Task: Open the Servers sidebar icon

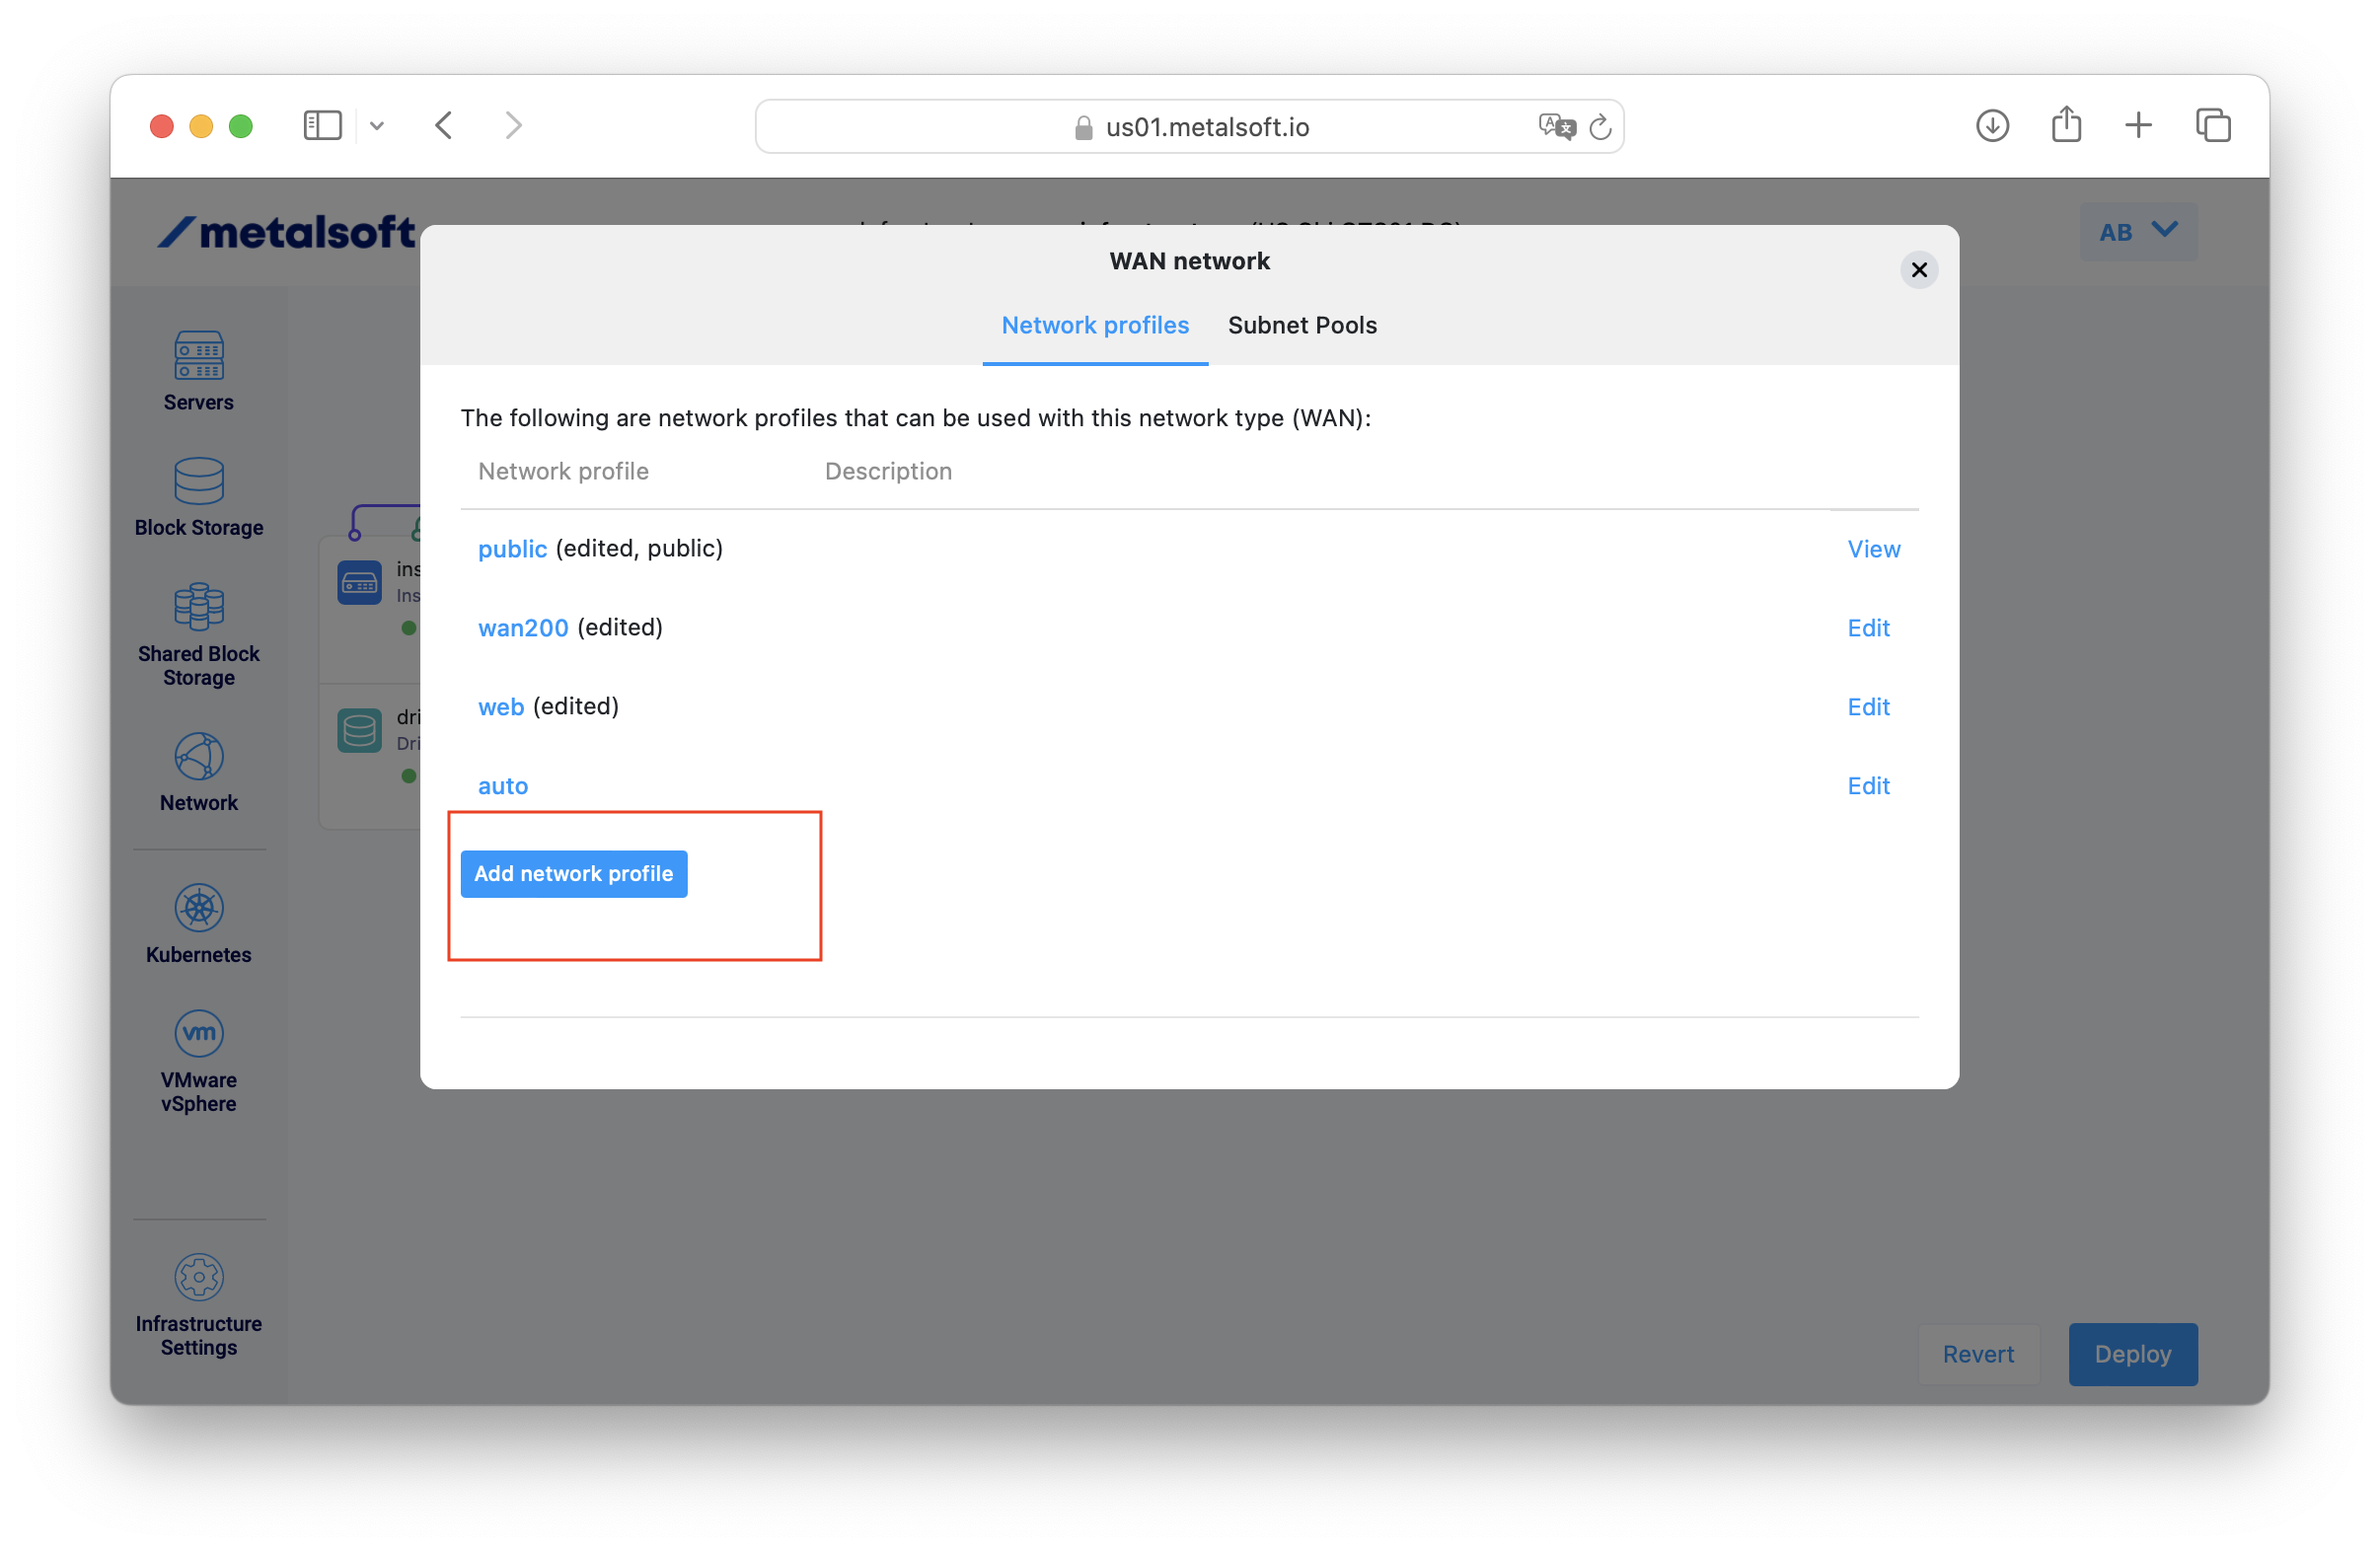Action: (199, 356)
